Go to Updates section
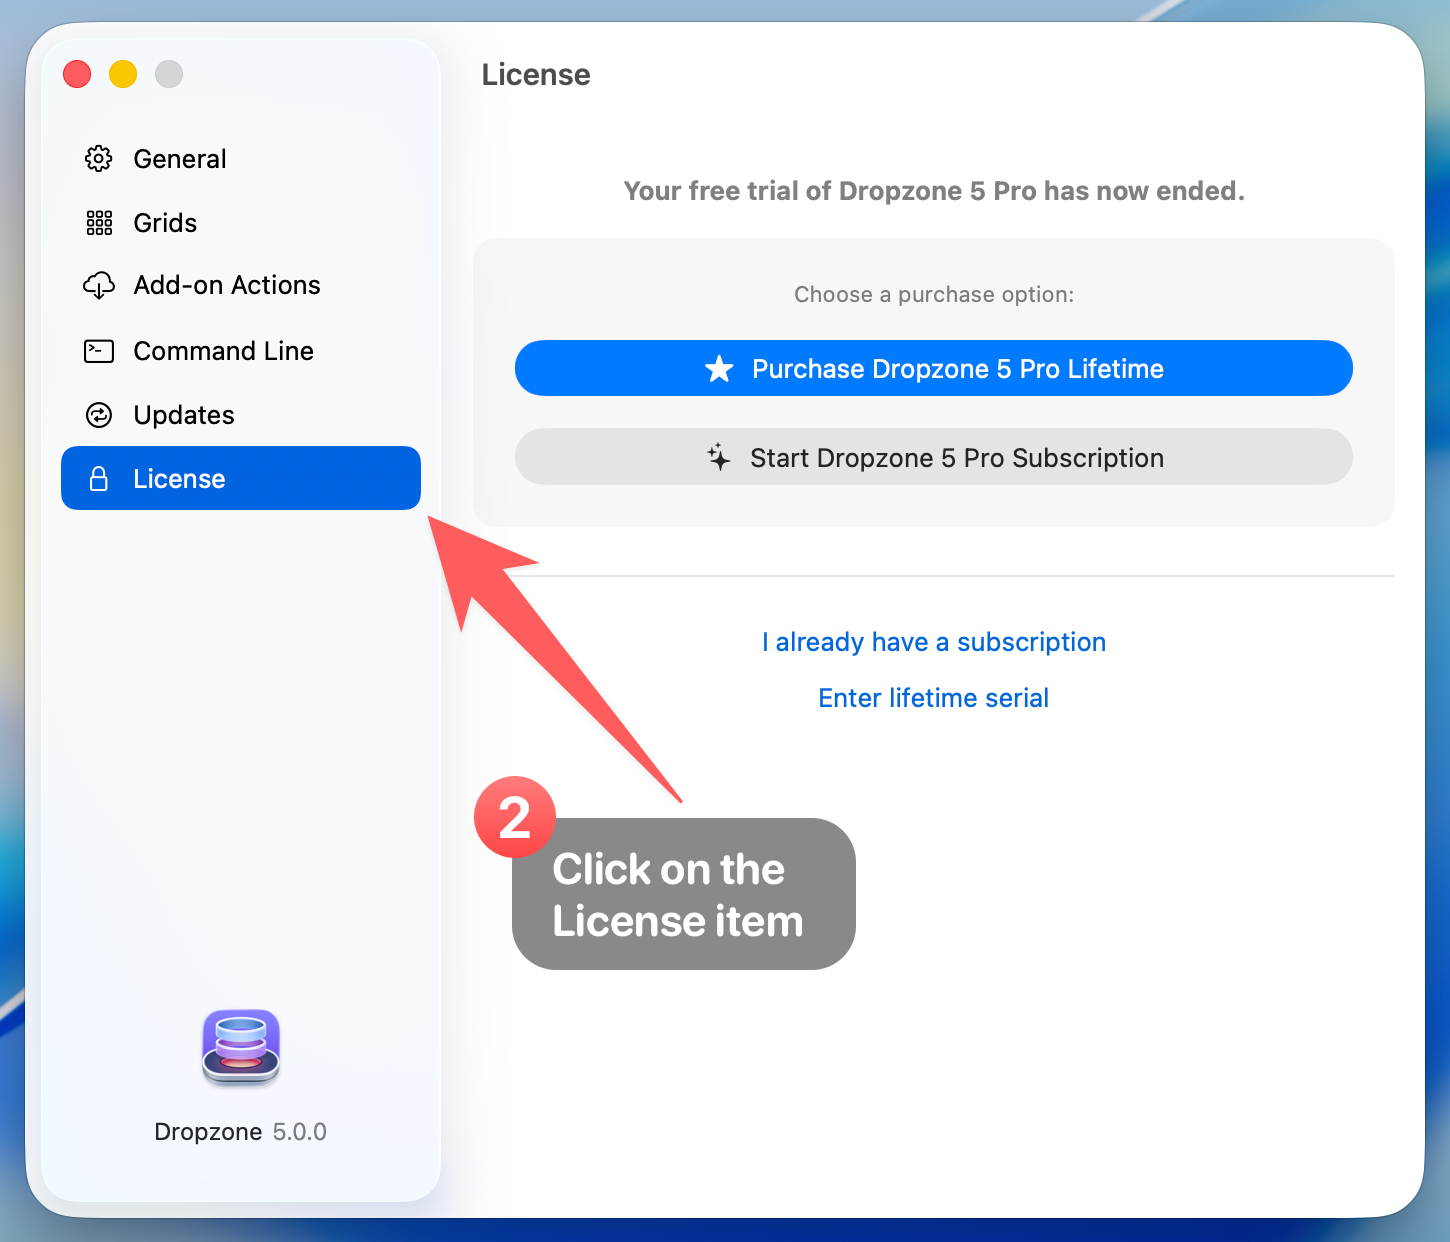This screenshot has height=1242, width=1450. 241,415
